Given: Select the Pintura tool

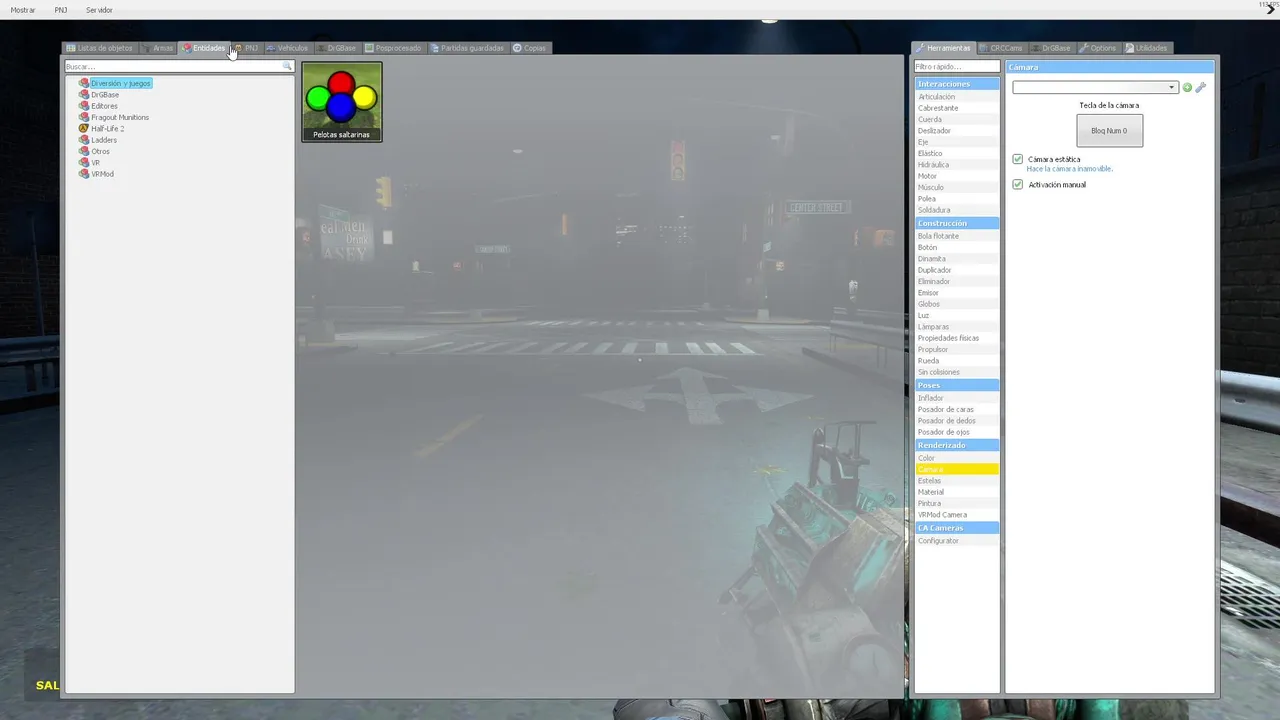Looking at the screenshot, I should [957, 504].
